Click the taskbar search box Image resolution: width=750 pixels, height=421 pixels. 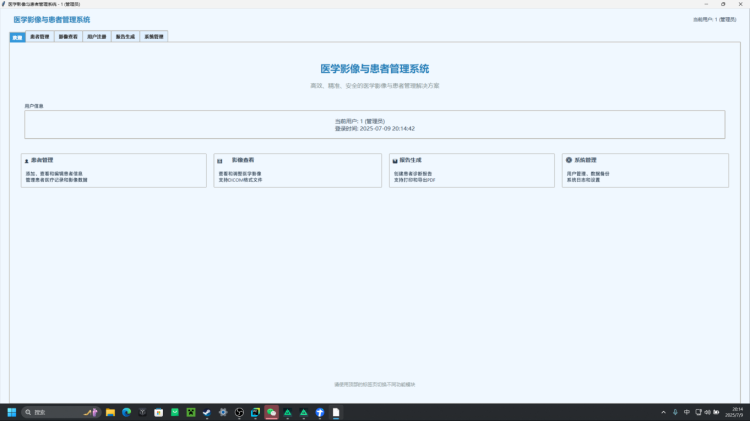point(58,412)
